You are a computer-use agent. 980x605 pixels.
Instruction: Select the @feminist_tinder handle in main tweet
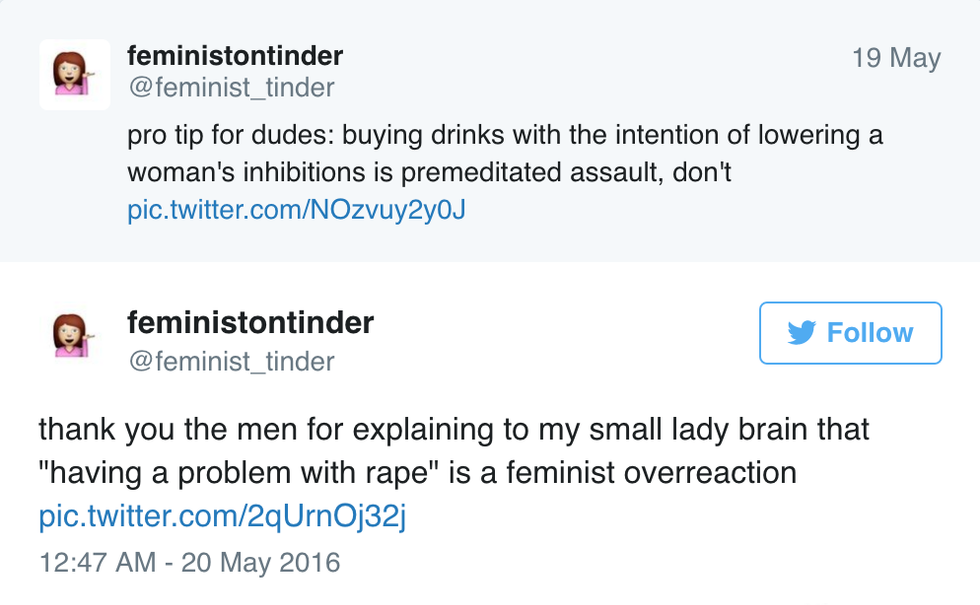(231, 360)
